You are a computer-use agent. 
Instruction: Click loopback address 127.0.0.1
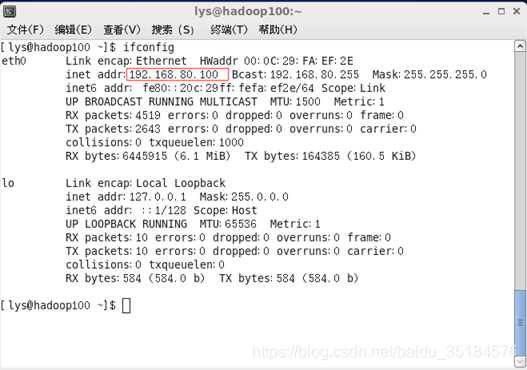[x=157, y=197]
